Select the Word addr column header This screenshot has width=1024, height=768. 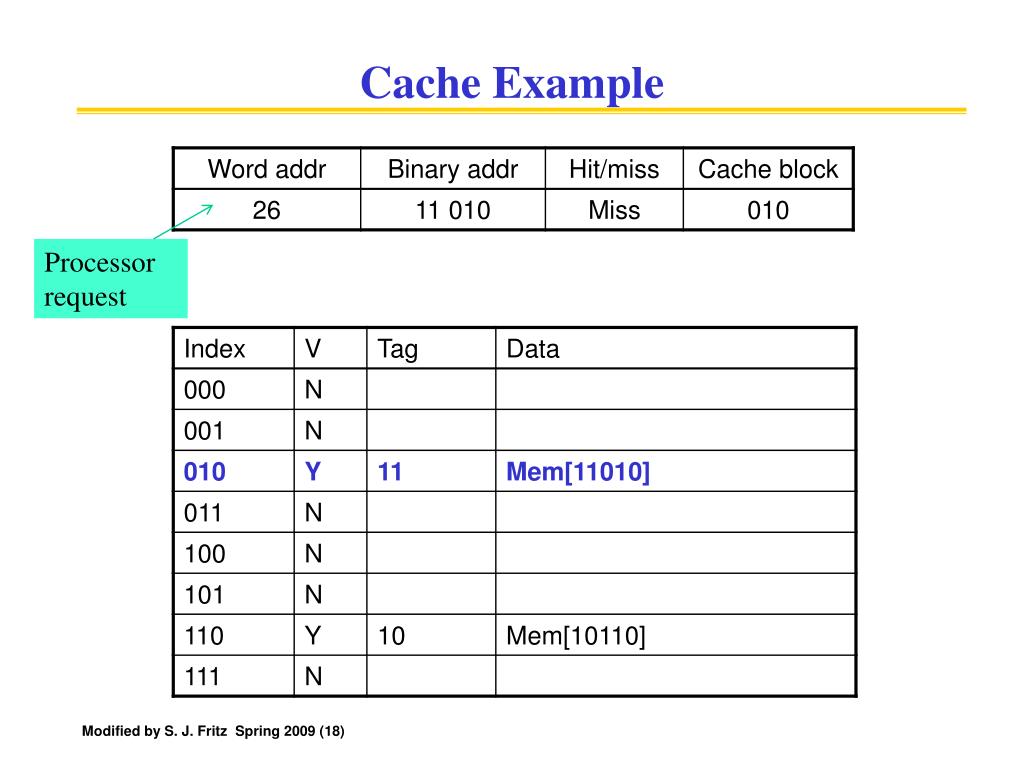(x=266, y=169)
